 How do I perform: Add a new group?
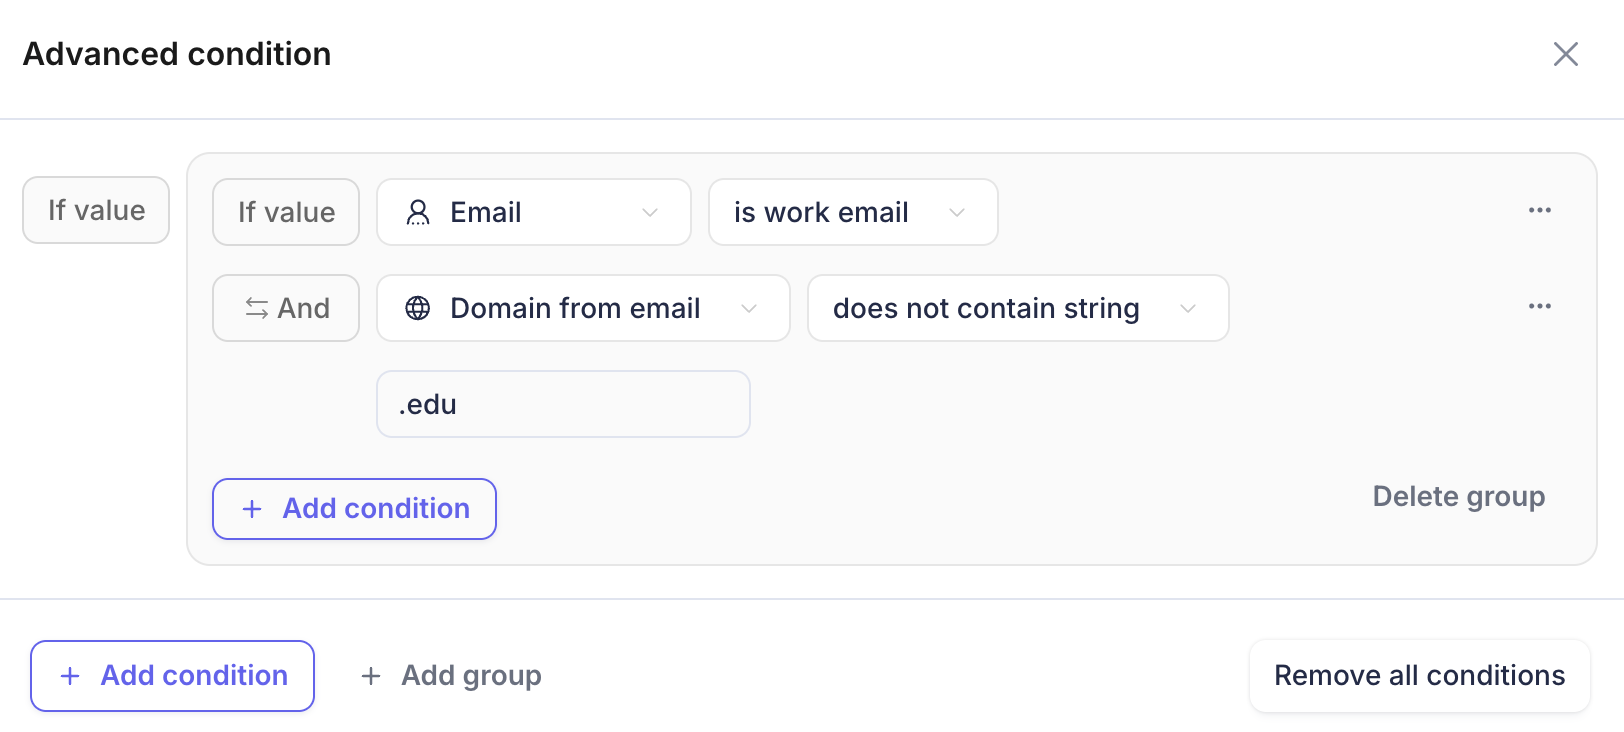451,676
